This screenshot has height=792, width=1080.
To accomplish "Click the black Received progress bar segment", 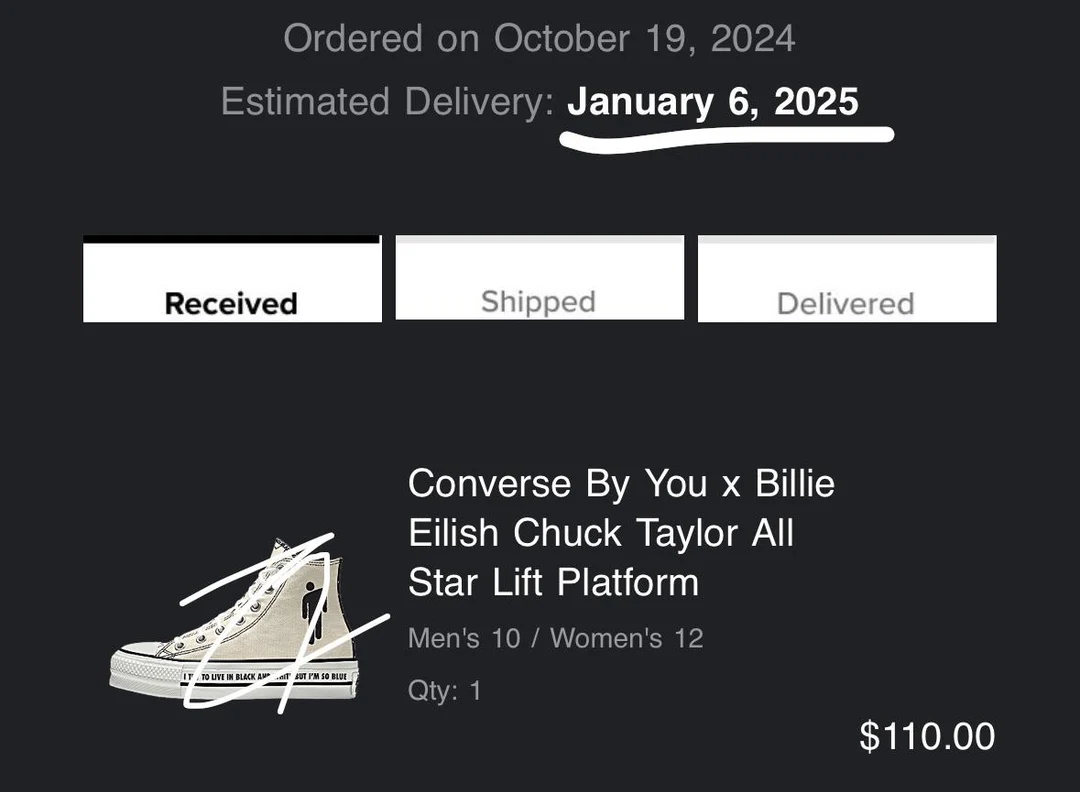I will (232, 240).
